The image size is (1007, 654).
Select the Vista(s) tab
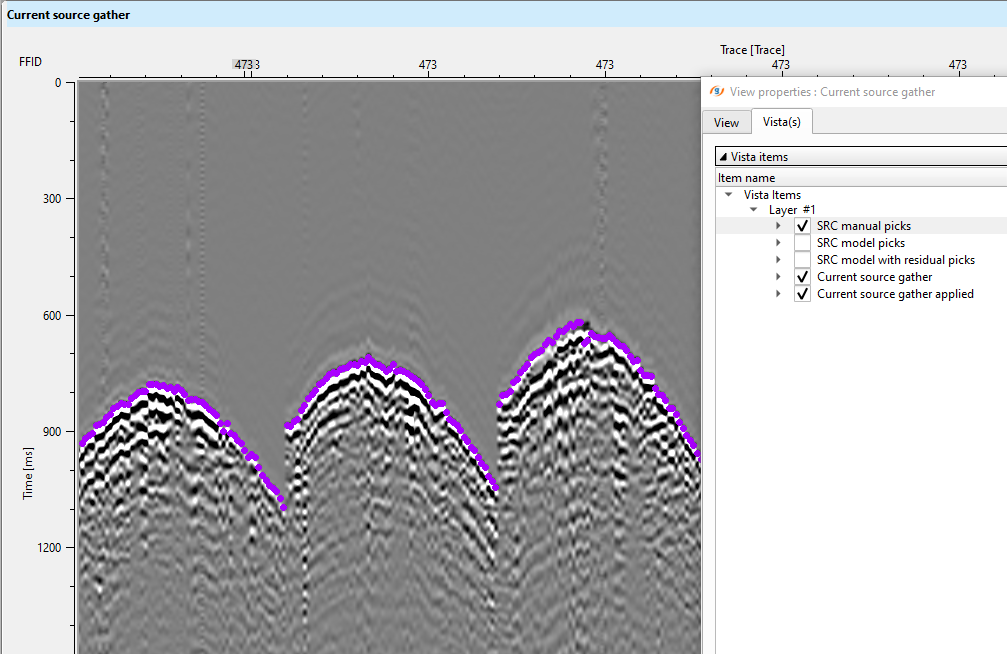tap(782, 122)
